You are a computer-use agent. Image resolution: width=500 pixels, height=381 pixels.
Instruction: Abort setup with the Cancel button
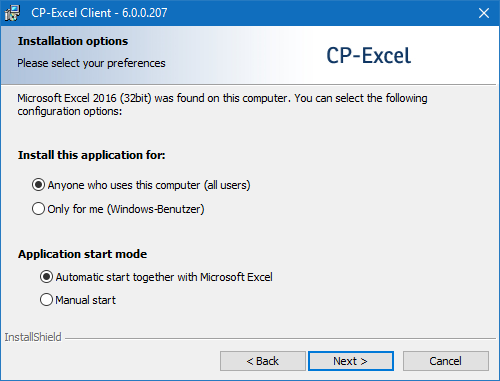pyautogui.click(x=446, y=361)
